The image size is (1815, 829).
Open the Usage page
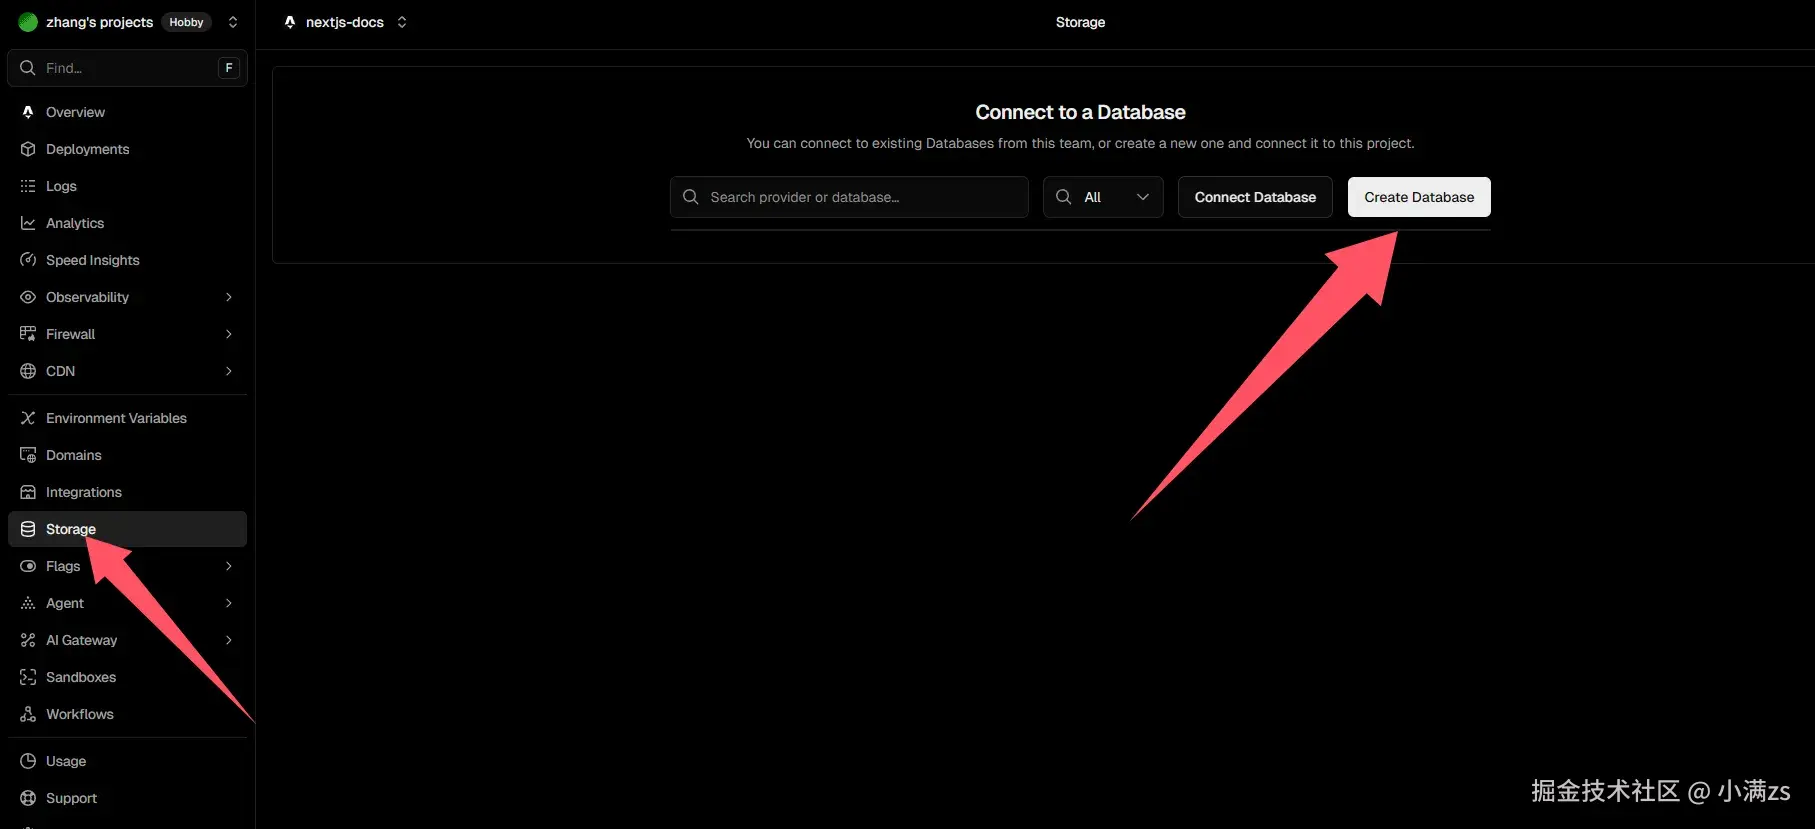[127, 761]
